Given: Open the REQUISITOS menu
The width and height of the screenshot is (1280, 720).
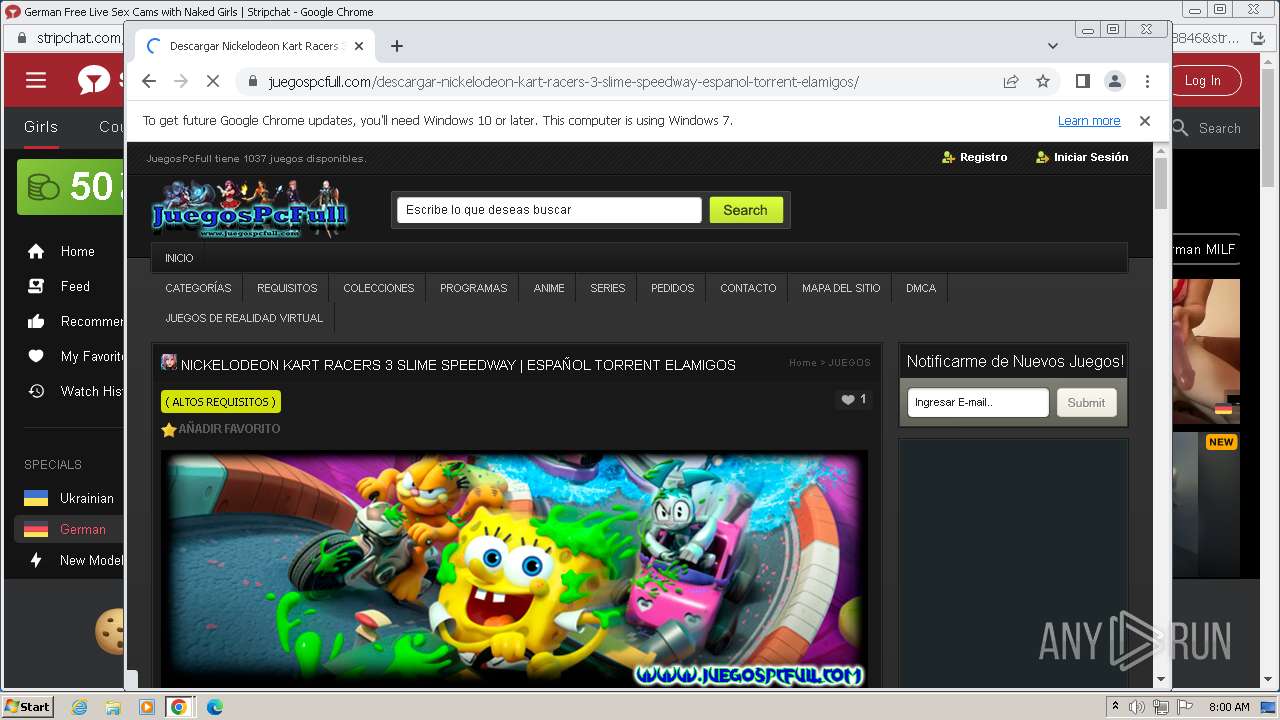Looking at the screenshot, I should coord(287,288).
